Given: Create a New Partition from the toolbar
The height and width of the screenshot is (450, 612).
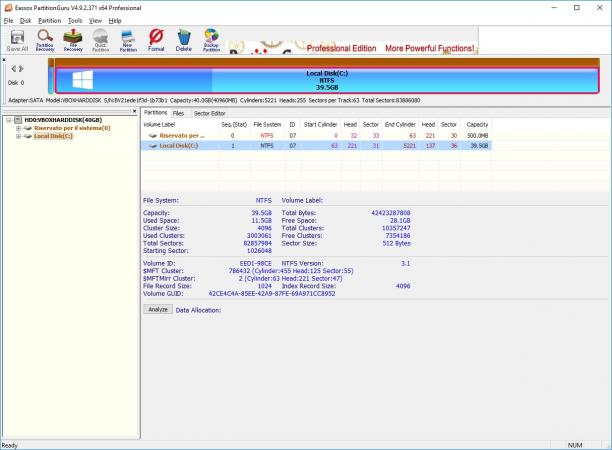Looking at the screenshot, I should pos(128,40).
